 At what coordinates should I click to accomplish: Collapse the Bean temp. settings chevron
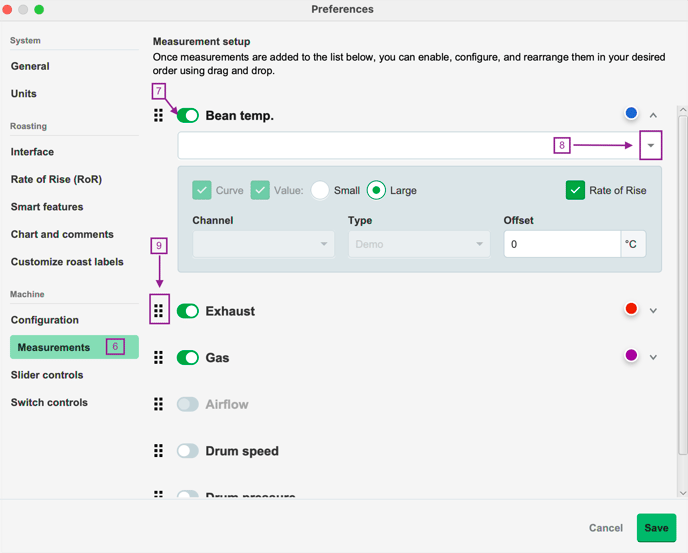point(653,115)
